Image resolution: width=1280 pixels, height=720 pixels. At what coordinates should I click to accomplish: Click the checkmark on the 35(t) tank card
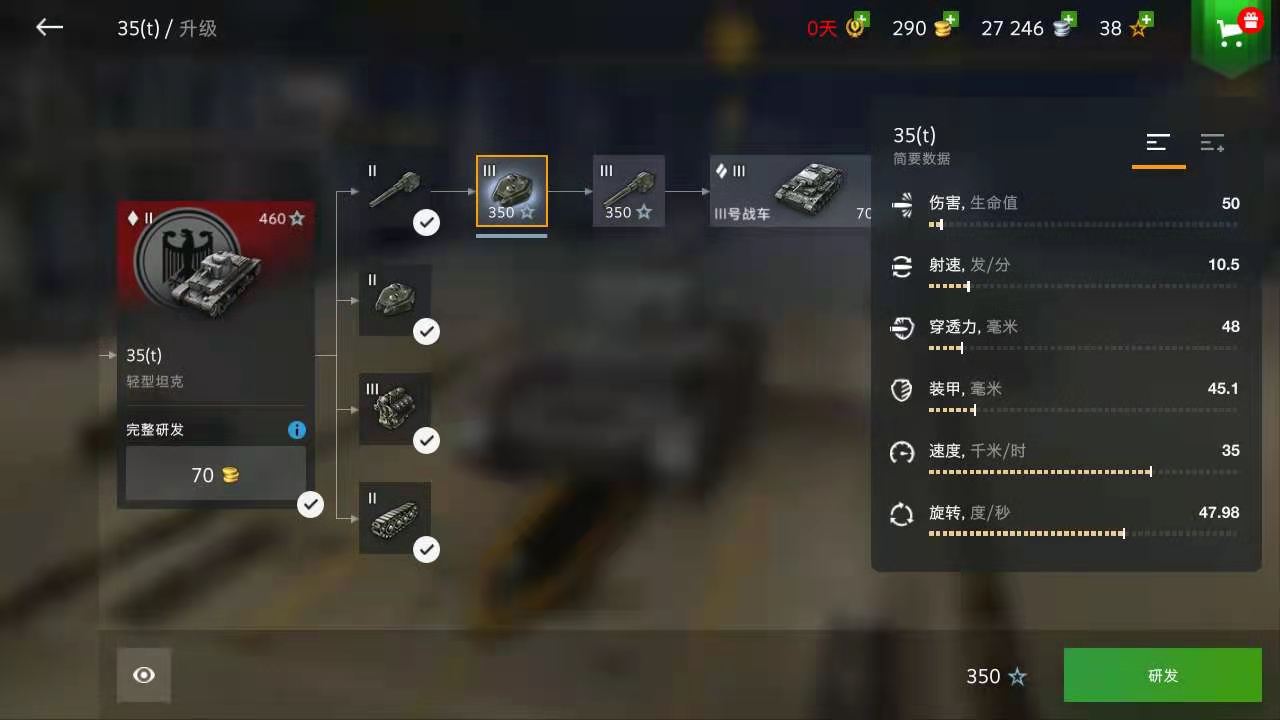[x=311, y=505]
